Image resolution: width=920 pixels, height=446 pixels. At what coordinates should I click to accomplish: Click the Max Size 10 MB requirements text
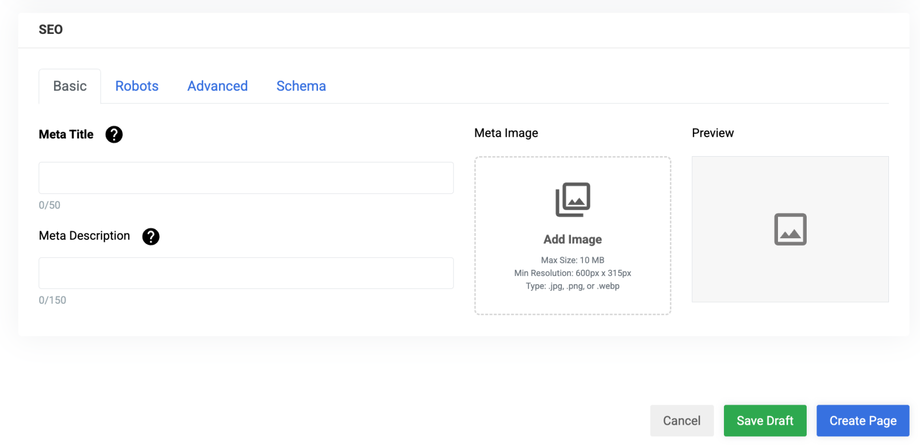(573, 260)
